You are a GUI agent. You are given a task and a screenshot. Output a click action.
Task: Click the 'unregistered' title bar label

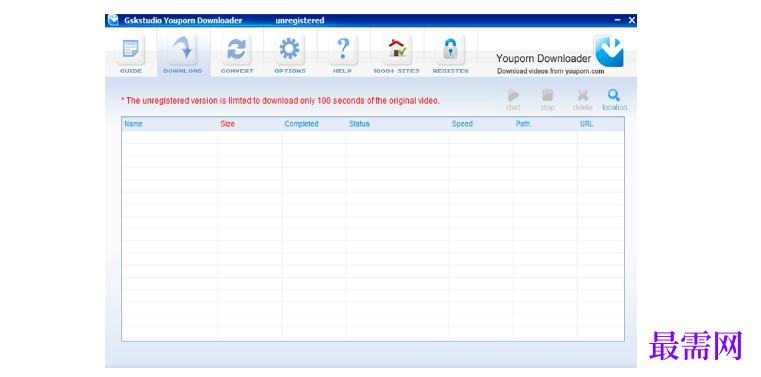pyautogui.click(x=299, y=20)
